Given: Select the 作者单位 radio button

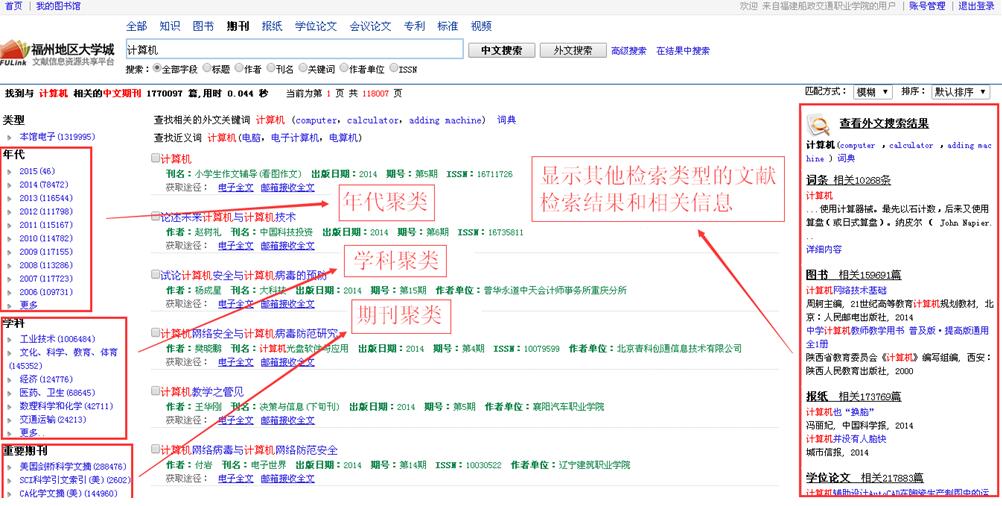Looking at the screenshot, I should click(x=345, y=69).
